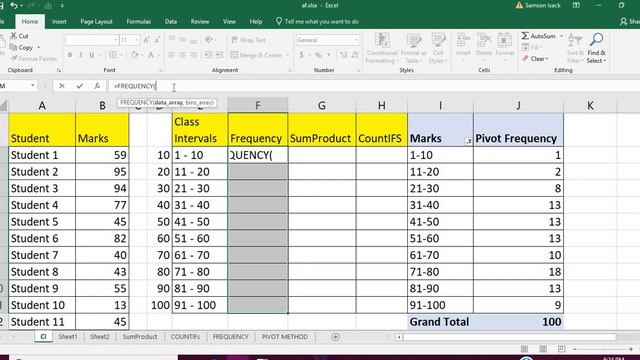
Task: Click the Increase Indent icon
Action: [219, 55]
